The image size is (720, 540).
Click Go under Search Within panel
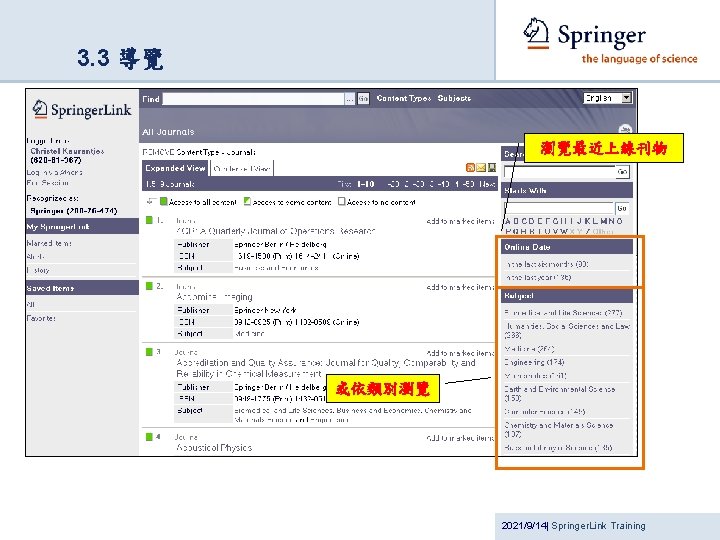click(622, 172)
